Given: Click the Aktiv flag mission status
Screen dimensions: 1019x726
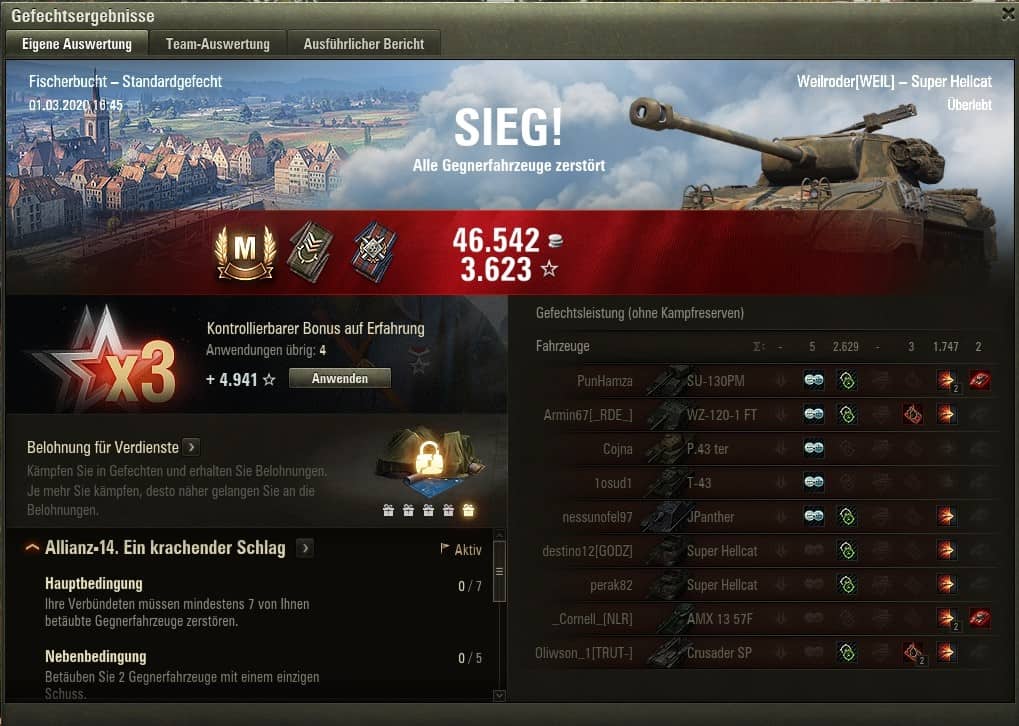Looking at the screenshot, I should pyautogui.click(x=461, y=550).
